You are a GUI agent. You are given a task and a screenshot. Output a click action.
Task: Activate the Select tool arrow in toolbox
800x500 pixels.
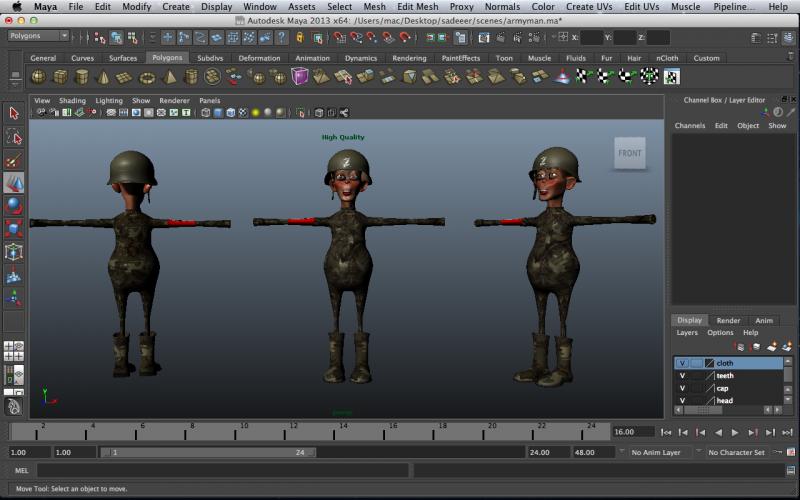coord(14,113)
